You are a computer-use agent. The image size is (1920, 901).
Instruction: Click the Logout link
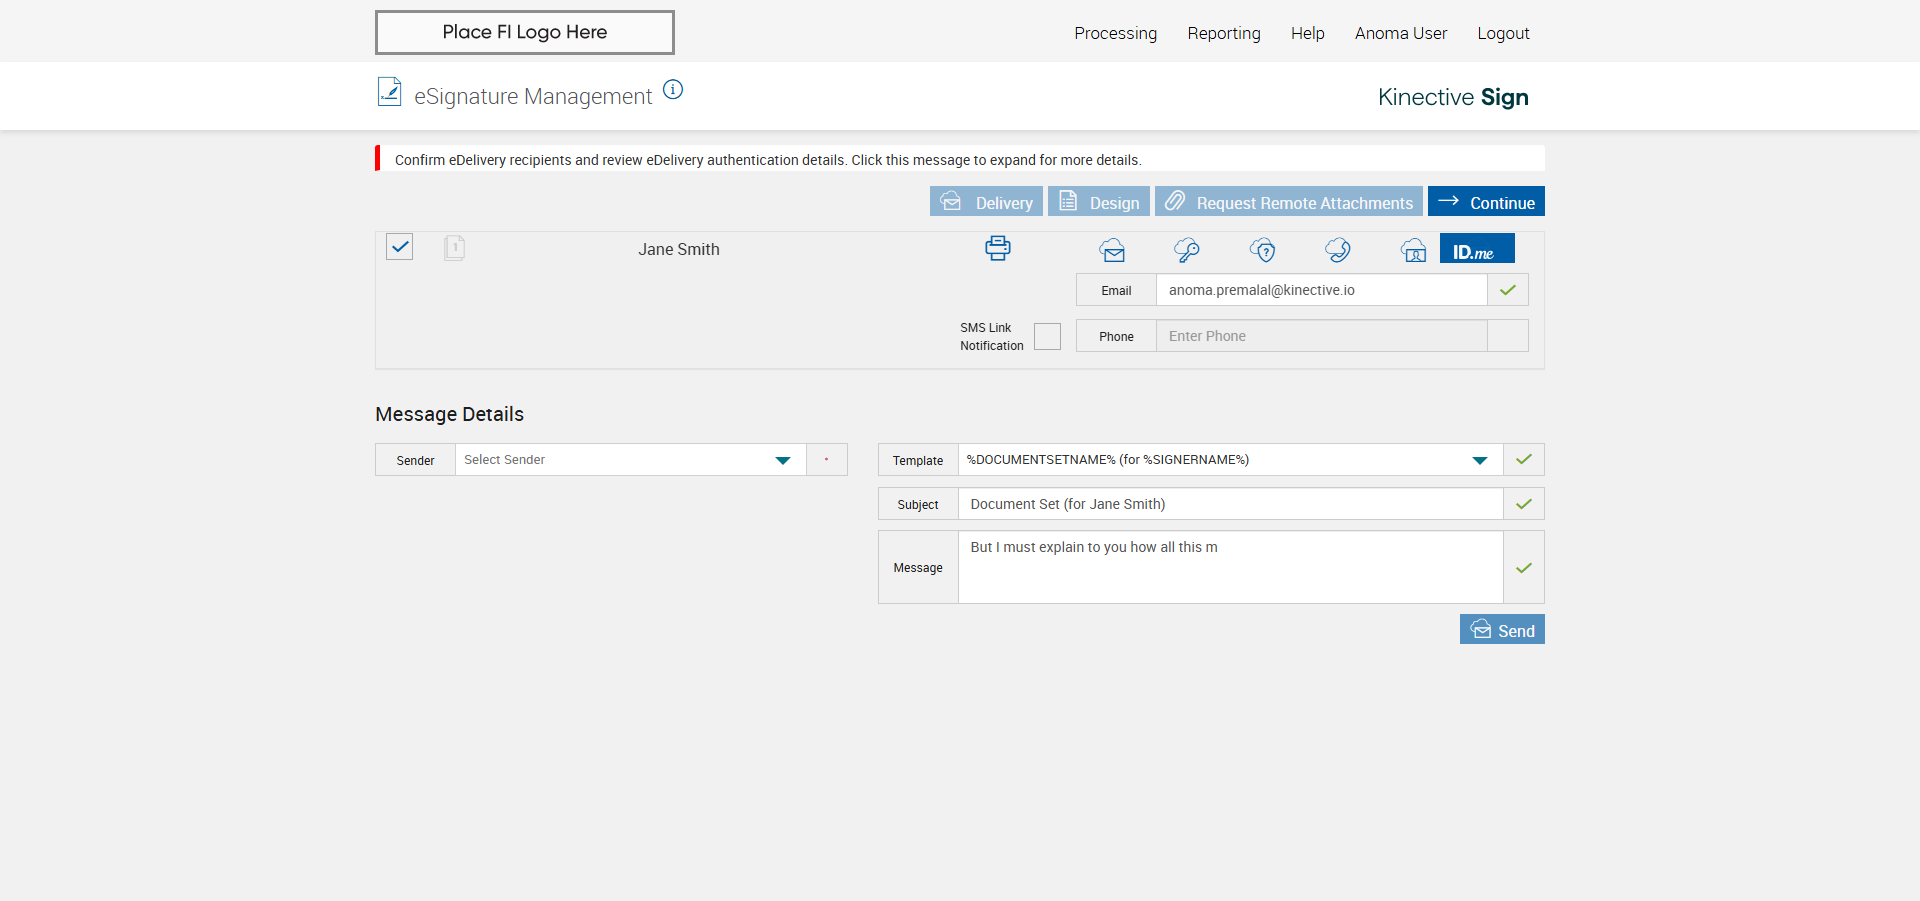[1503, 33]
